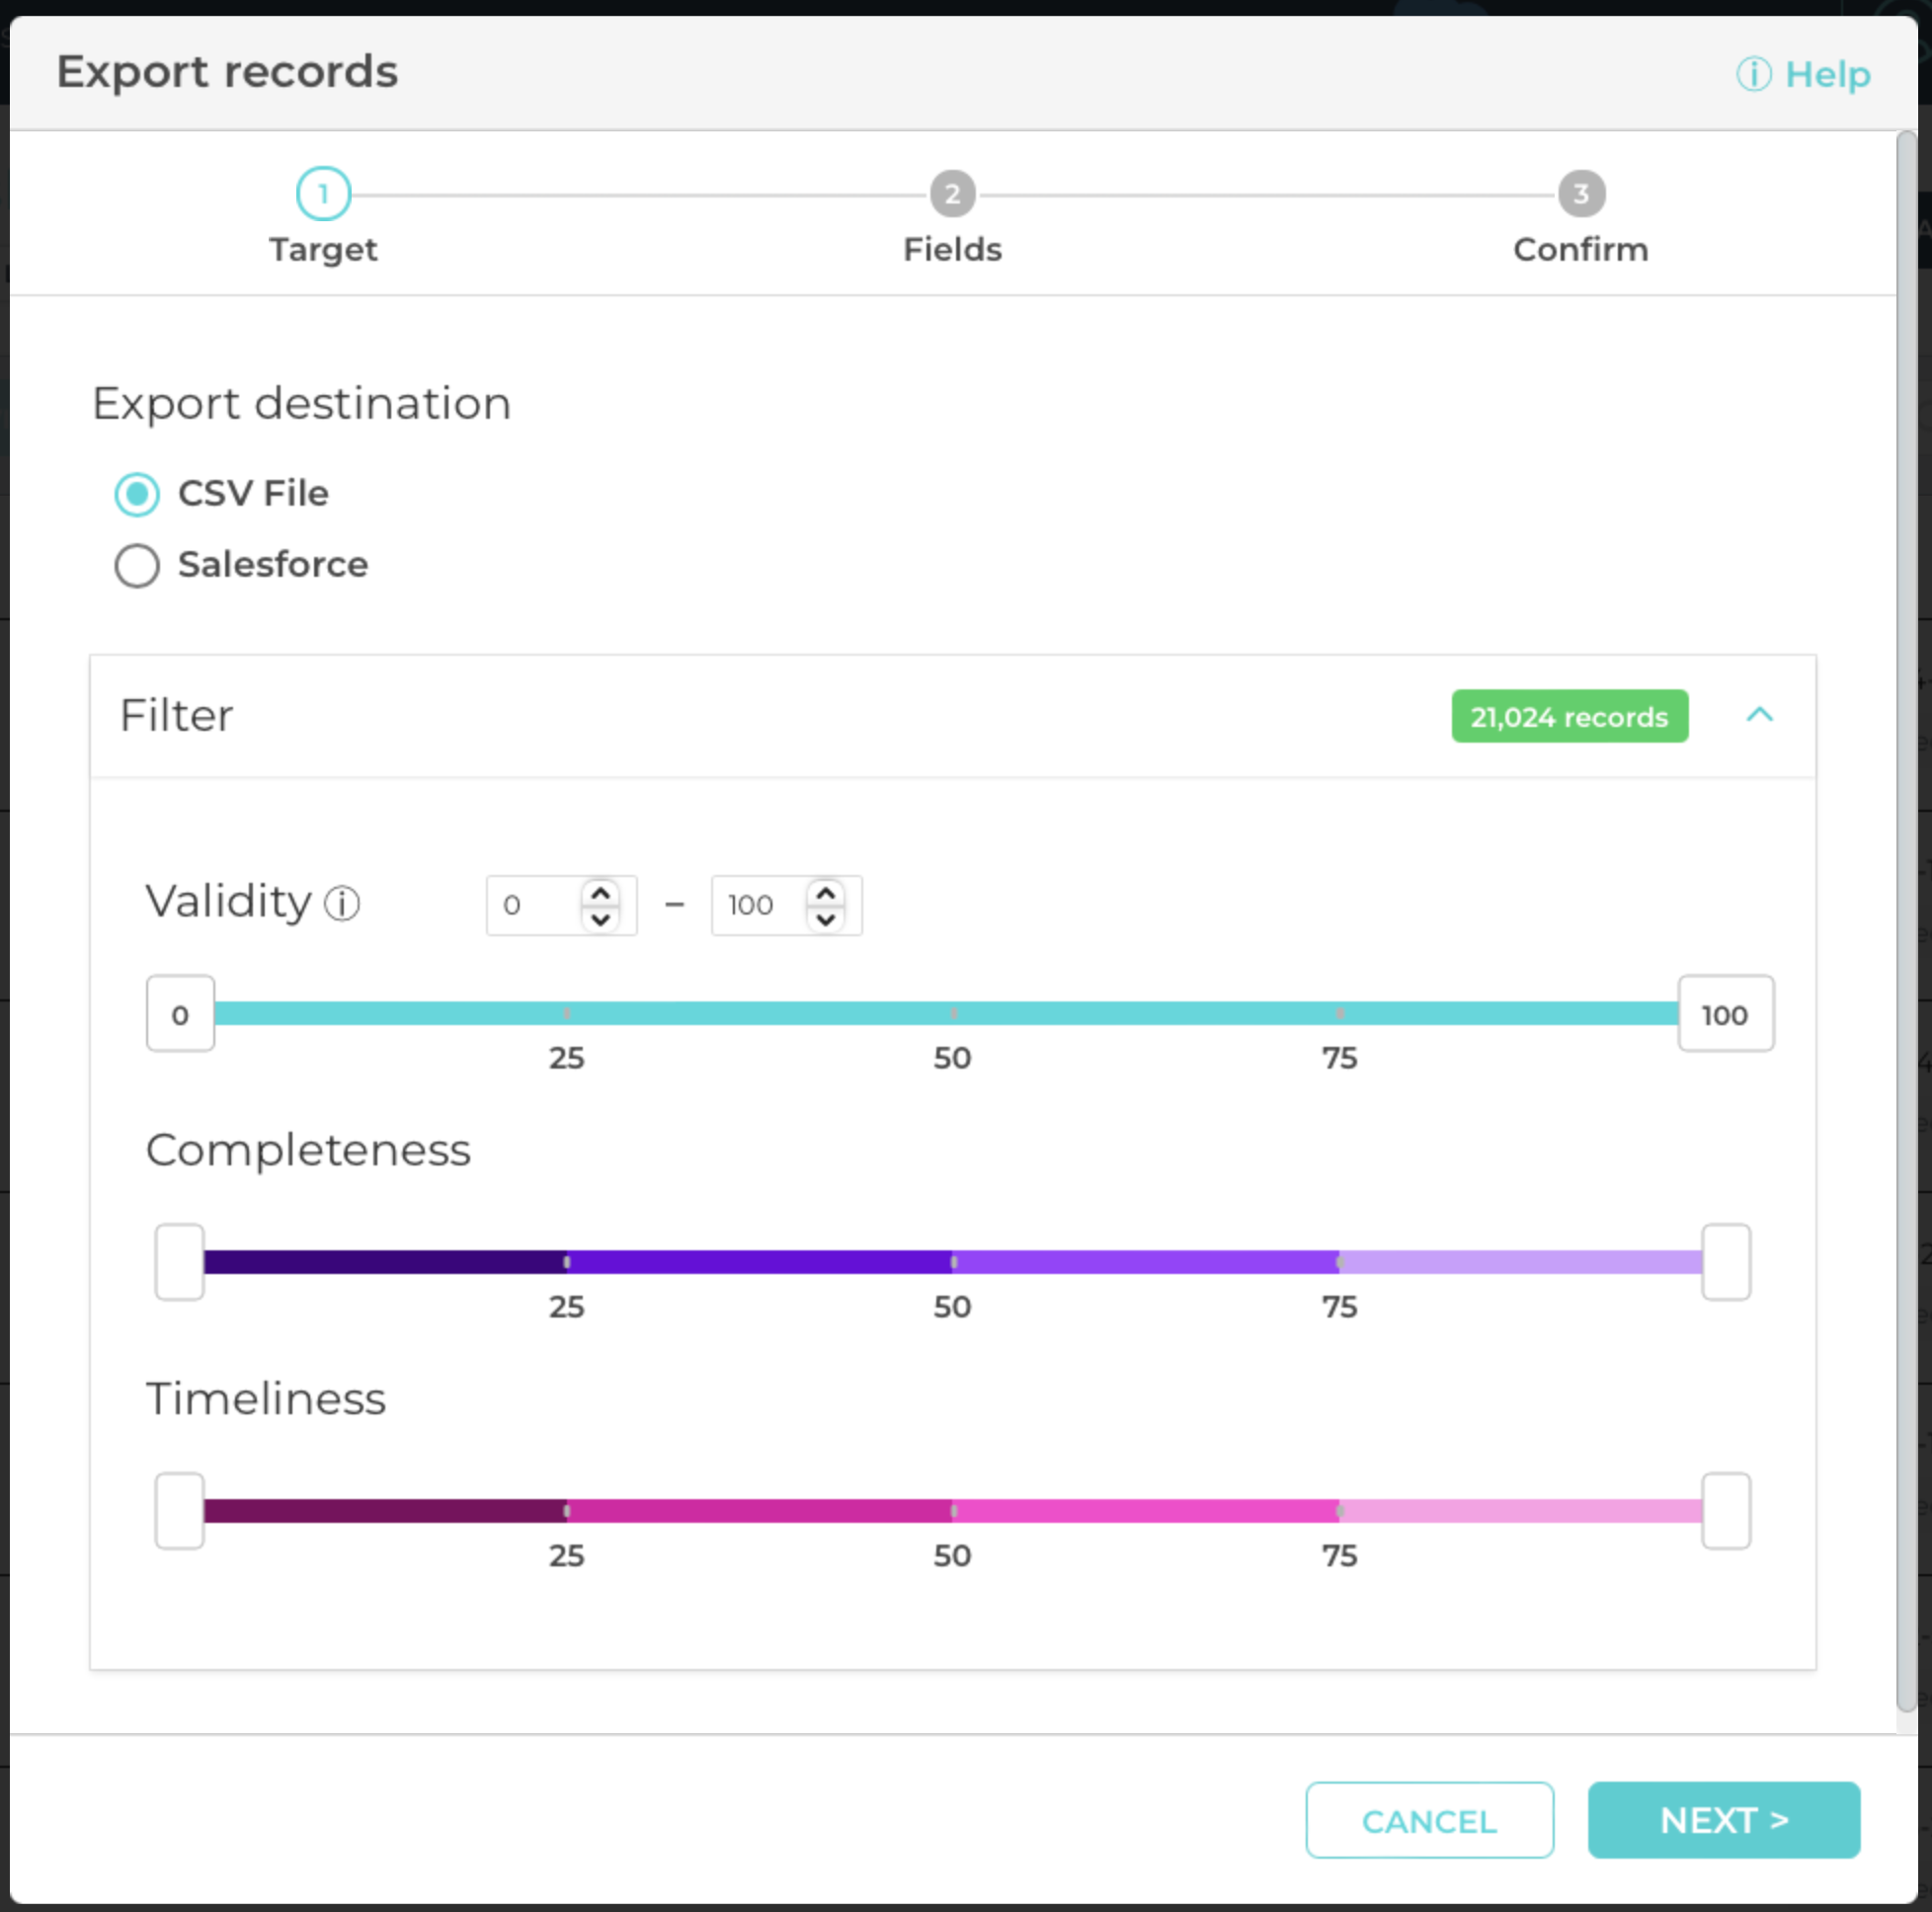Click Timeliness slider's left handle
This screenshot has height=1912, width=1932.
(180, 1510)
